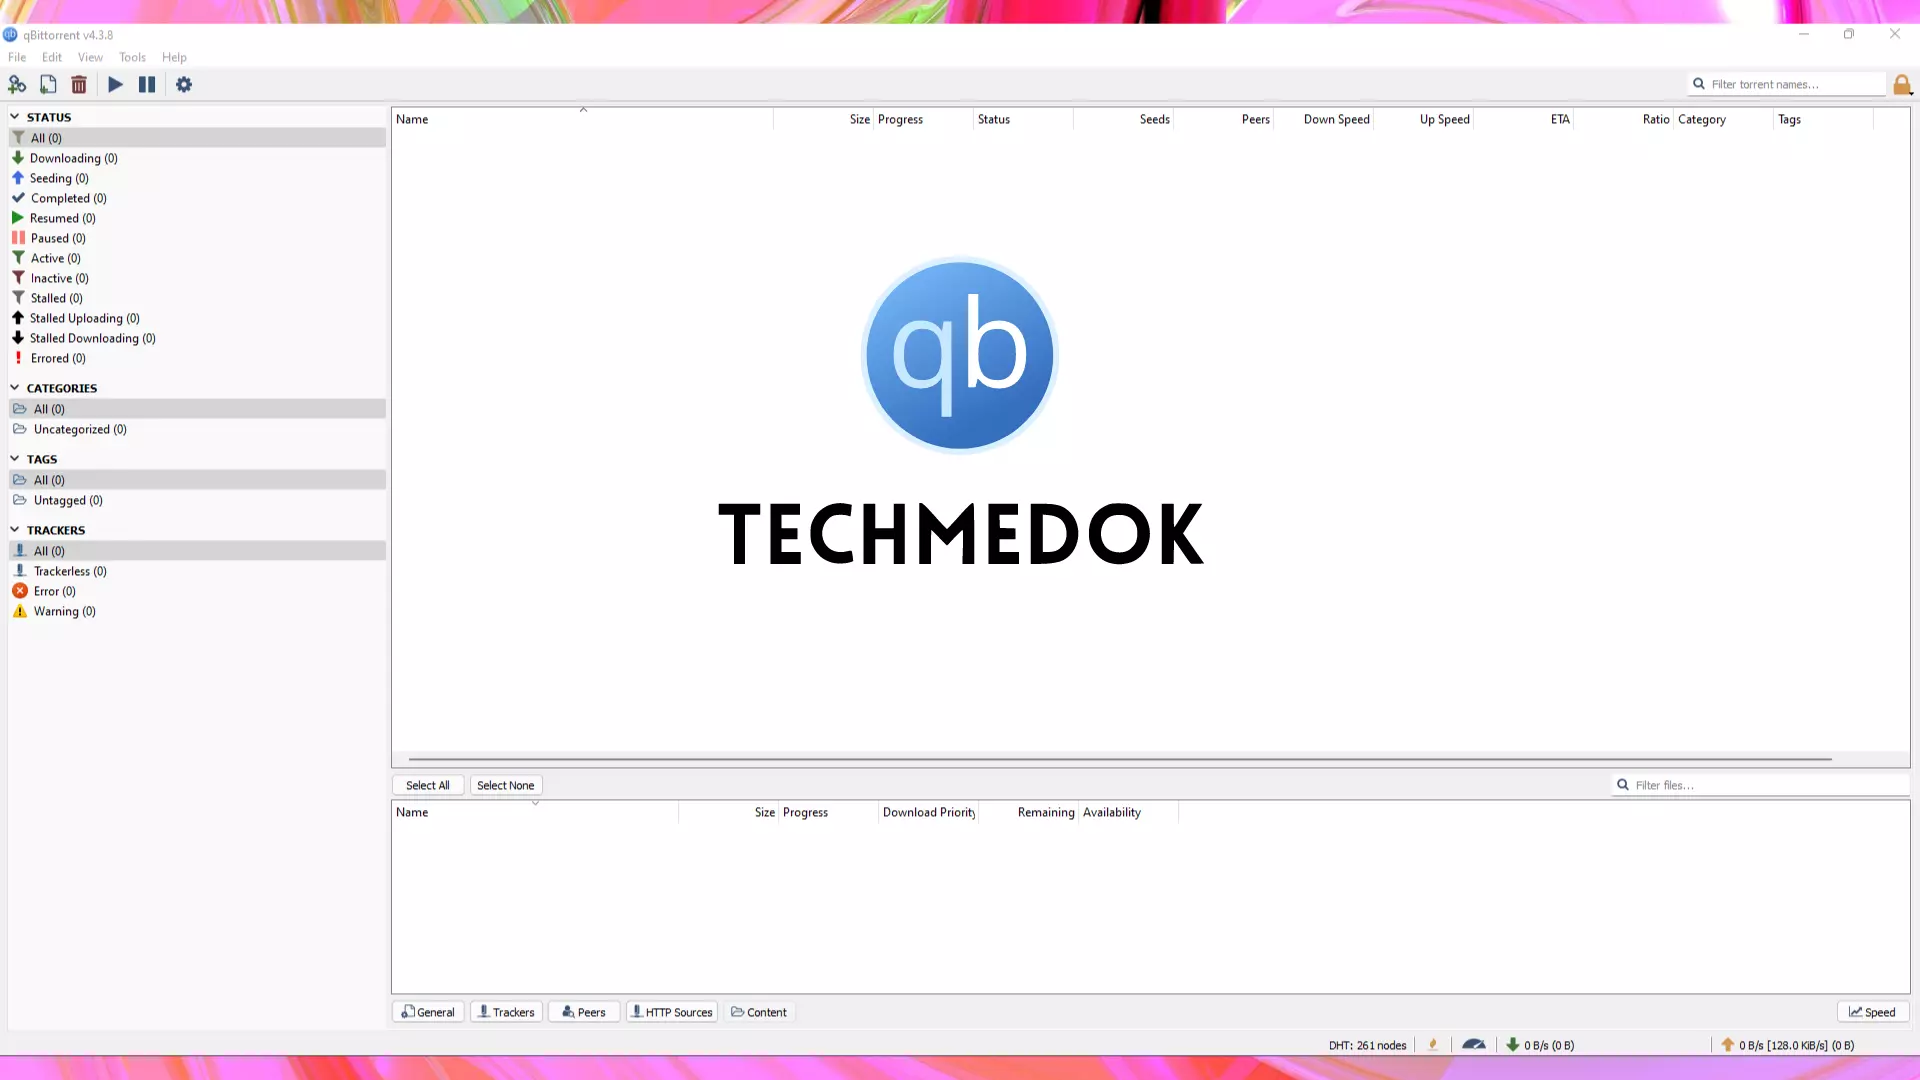Switch to the Peers tab
The image size is (1920, 1080).
(x=584, y=1012)
